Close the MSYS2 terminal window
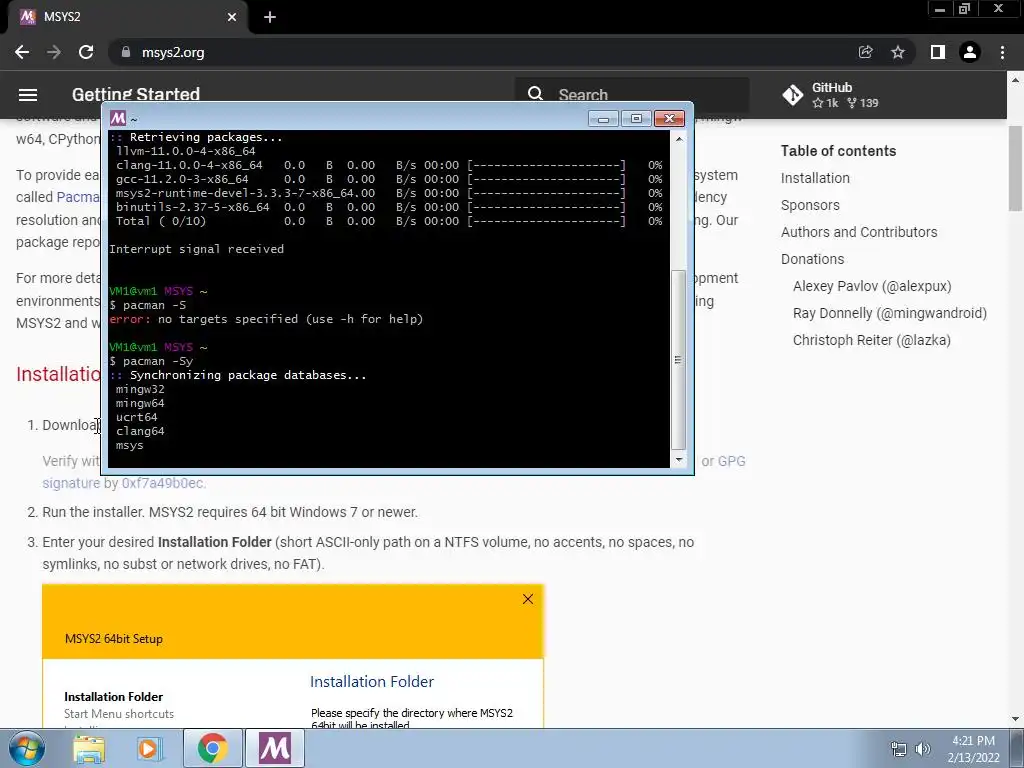Screen dimensions: 1024x768 669,118
